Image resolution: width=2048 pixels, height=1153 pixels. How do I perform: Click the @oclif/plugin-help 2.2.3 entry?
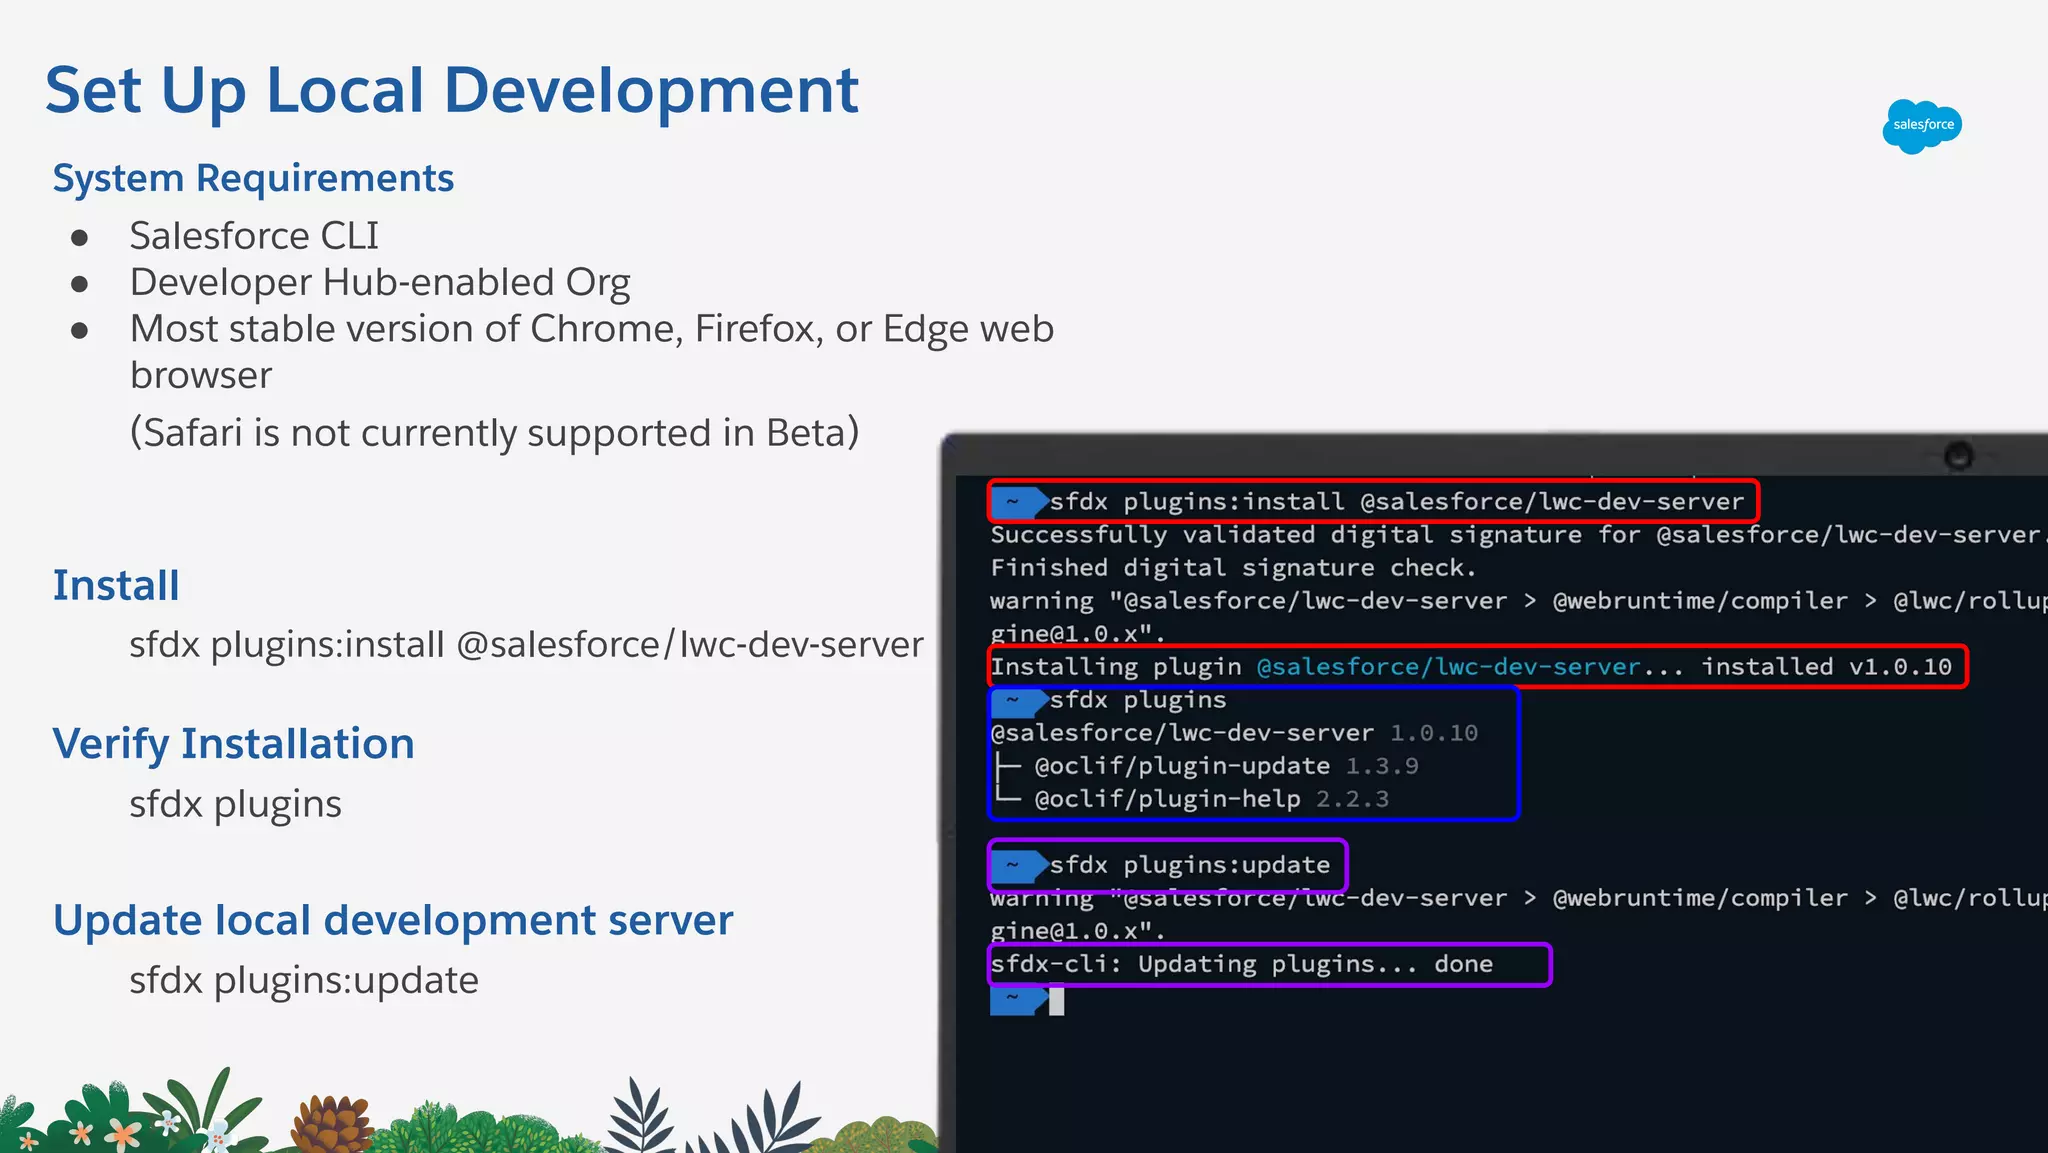coord(1210,799)
